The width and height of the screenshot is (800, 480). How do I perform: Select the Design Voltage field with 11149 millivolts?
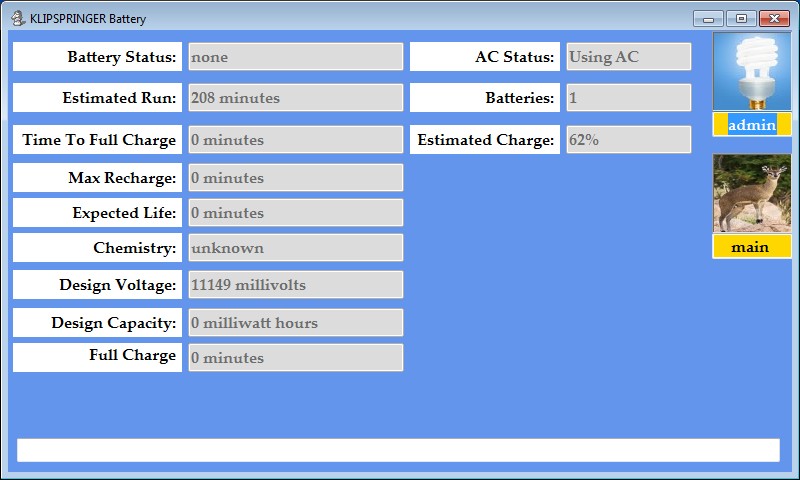coord(295,285)
